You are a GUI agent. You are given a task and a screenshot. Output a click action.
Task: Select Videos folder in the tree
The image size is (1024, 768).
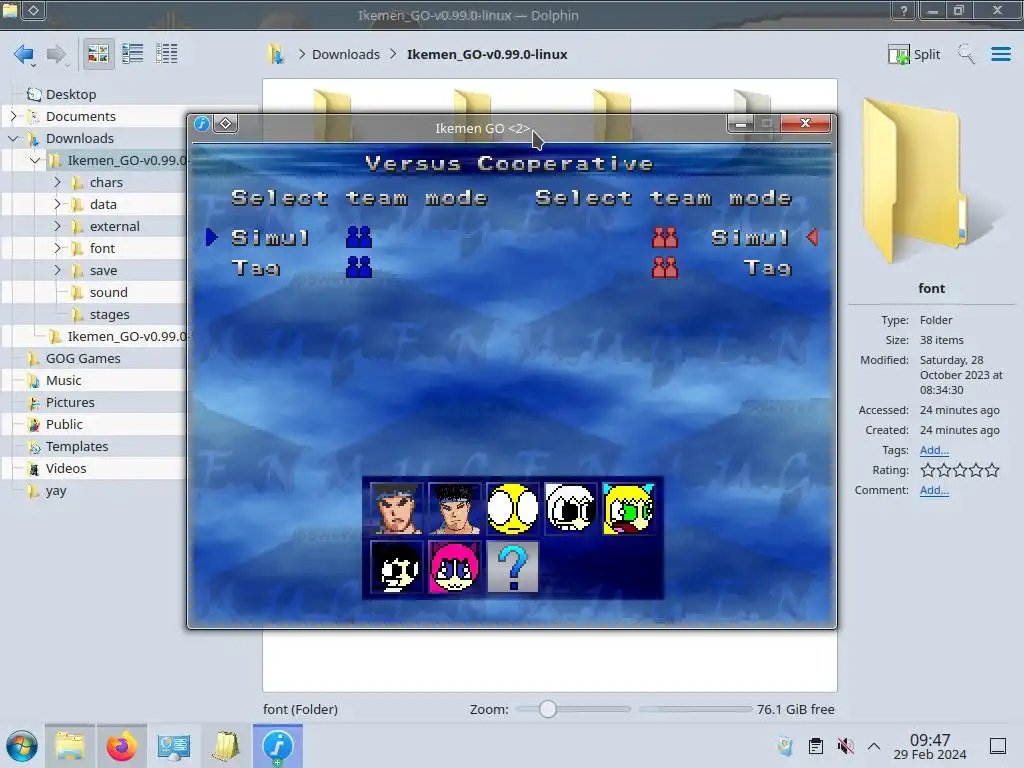pos(65,468)
